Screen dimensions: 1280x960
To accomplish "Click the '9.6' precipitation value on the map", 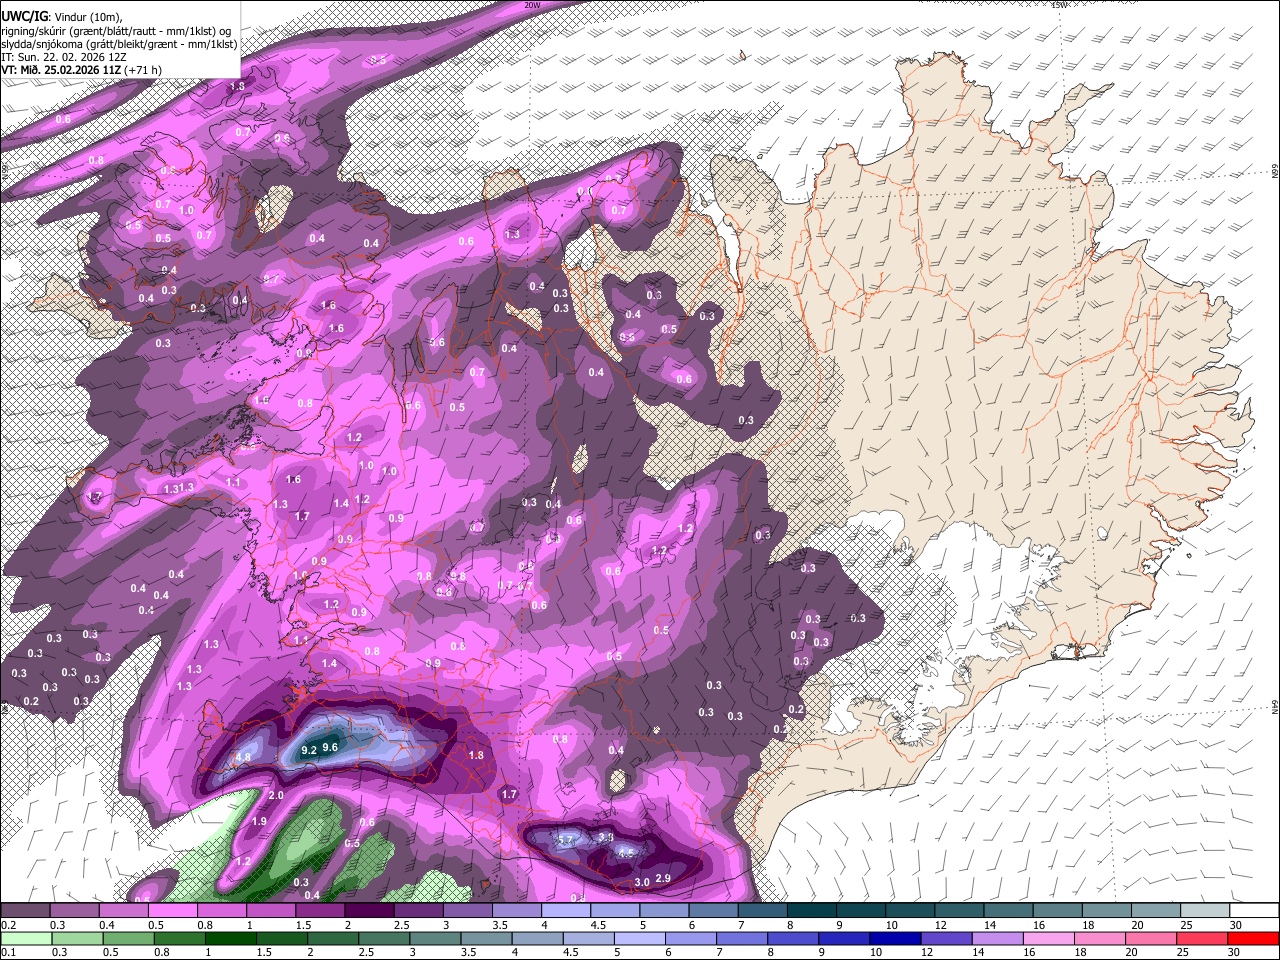I will [x=331, y=747].
